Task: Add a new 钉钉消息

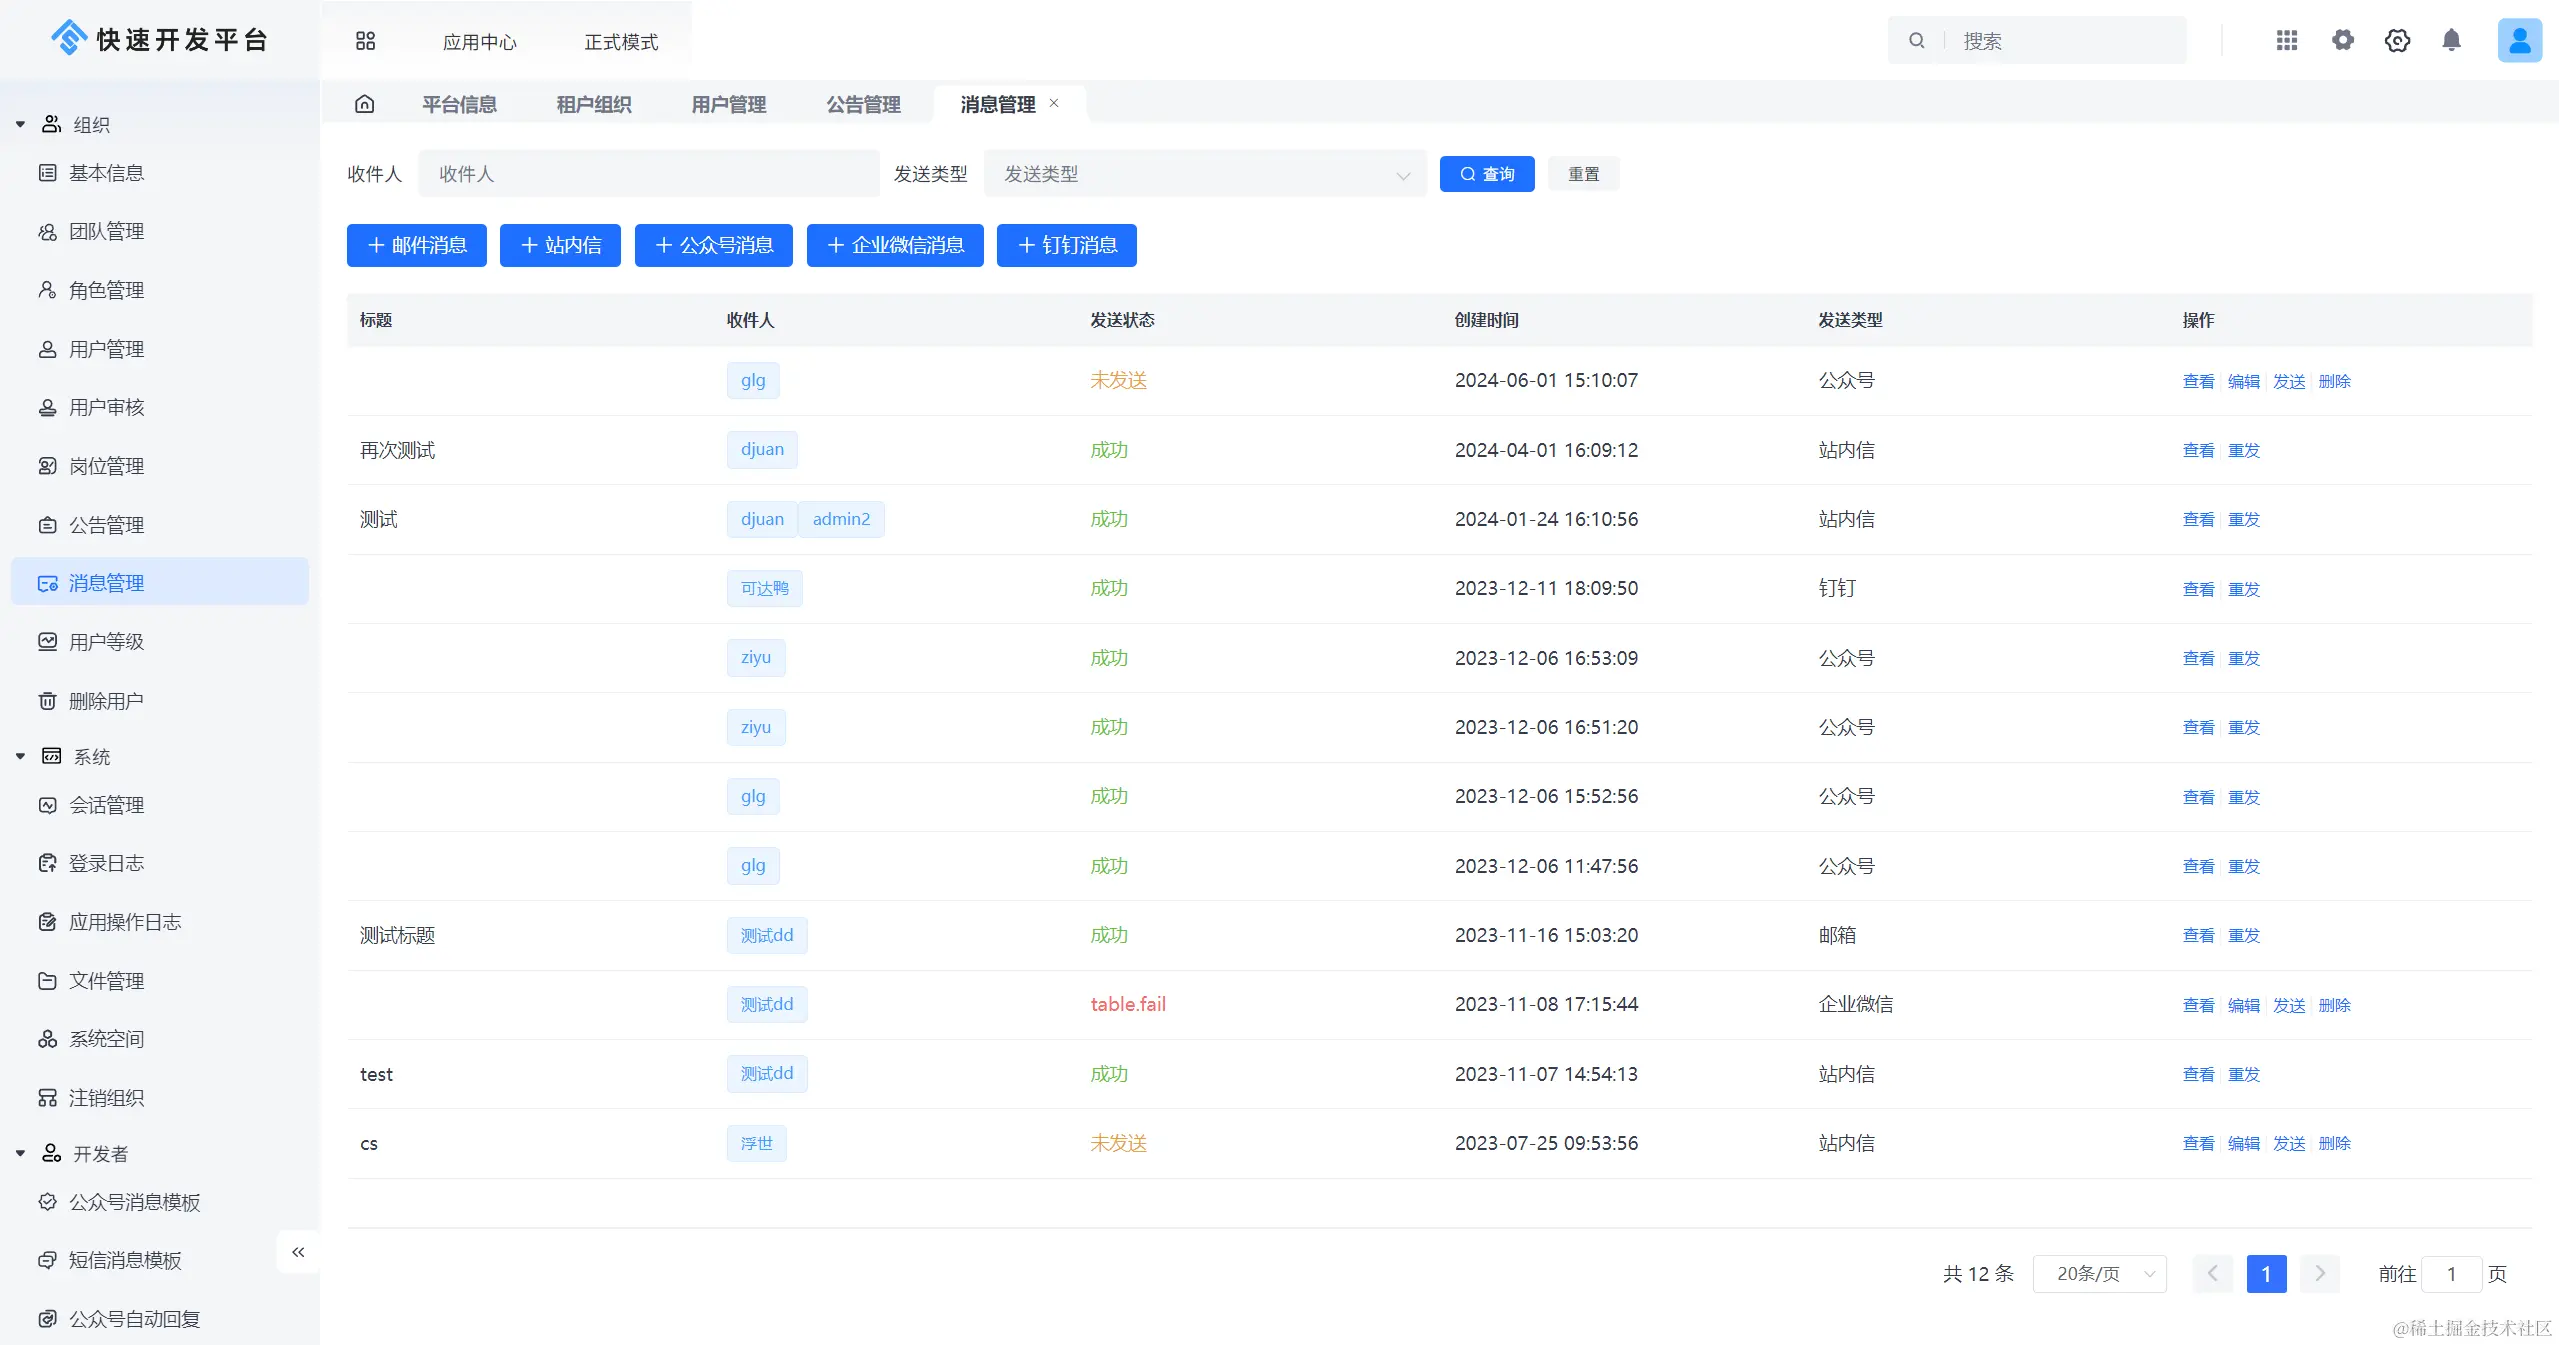Action: point(1066,245)
